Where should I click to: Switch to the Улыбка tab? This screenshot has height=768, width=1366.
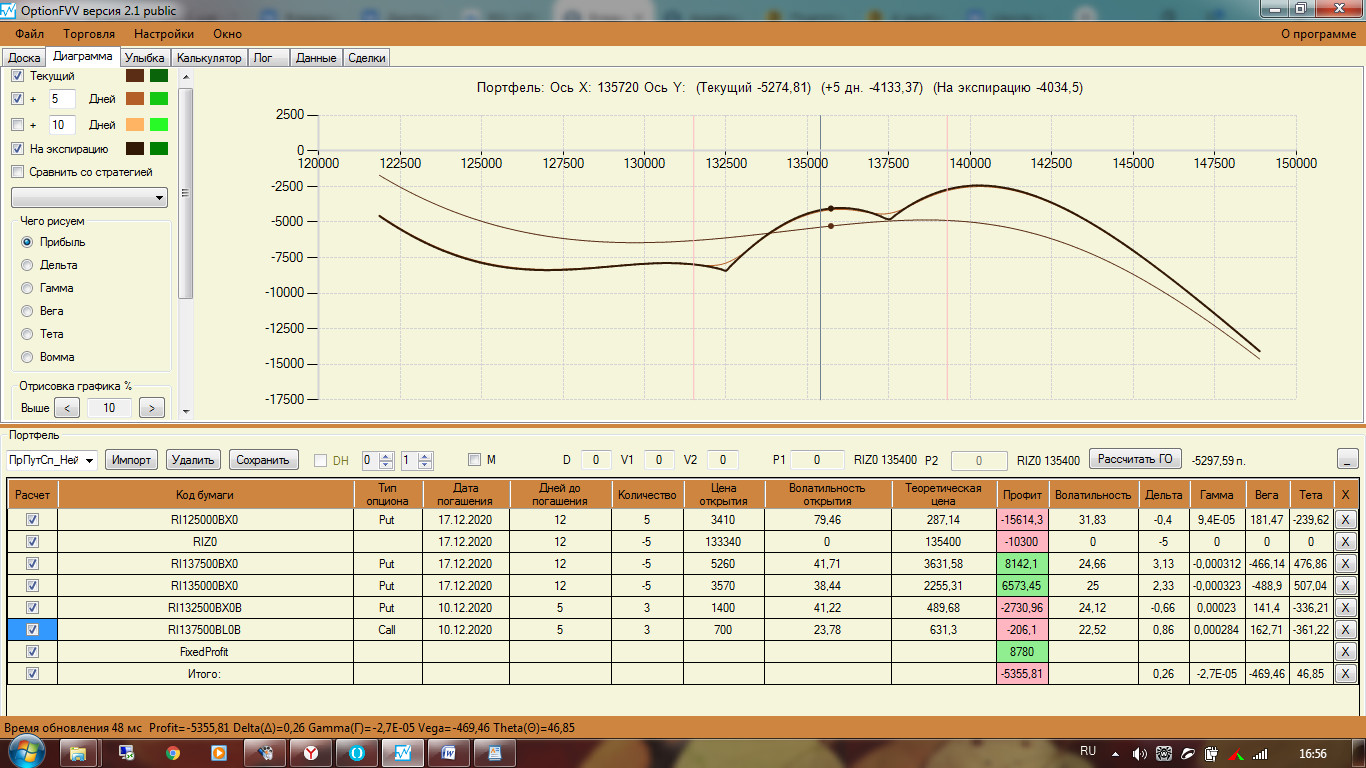[145, 58]
